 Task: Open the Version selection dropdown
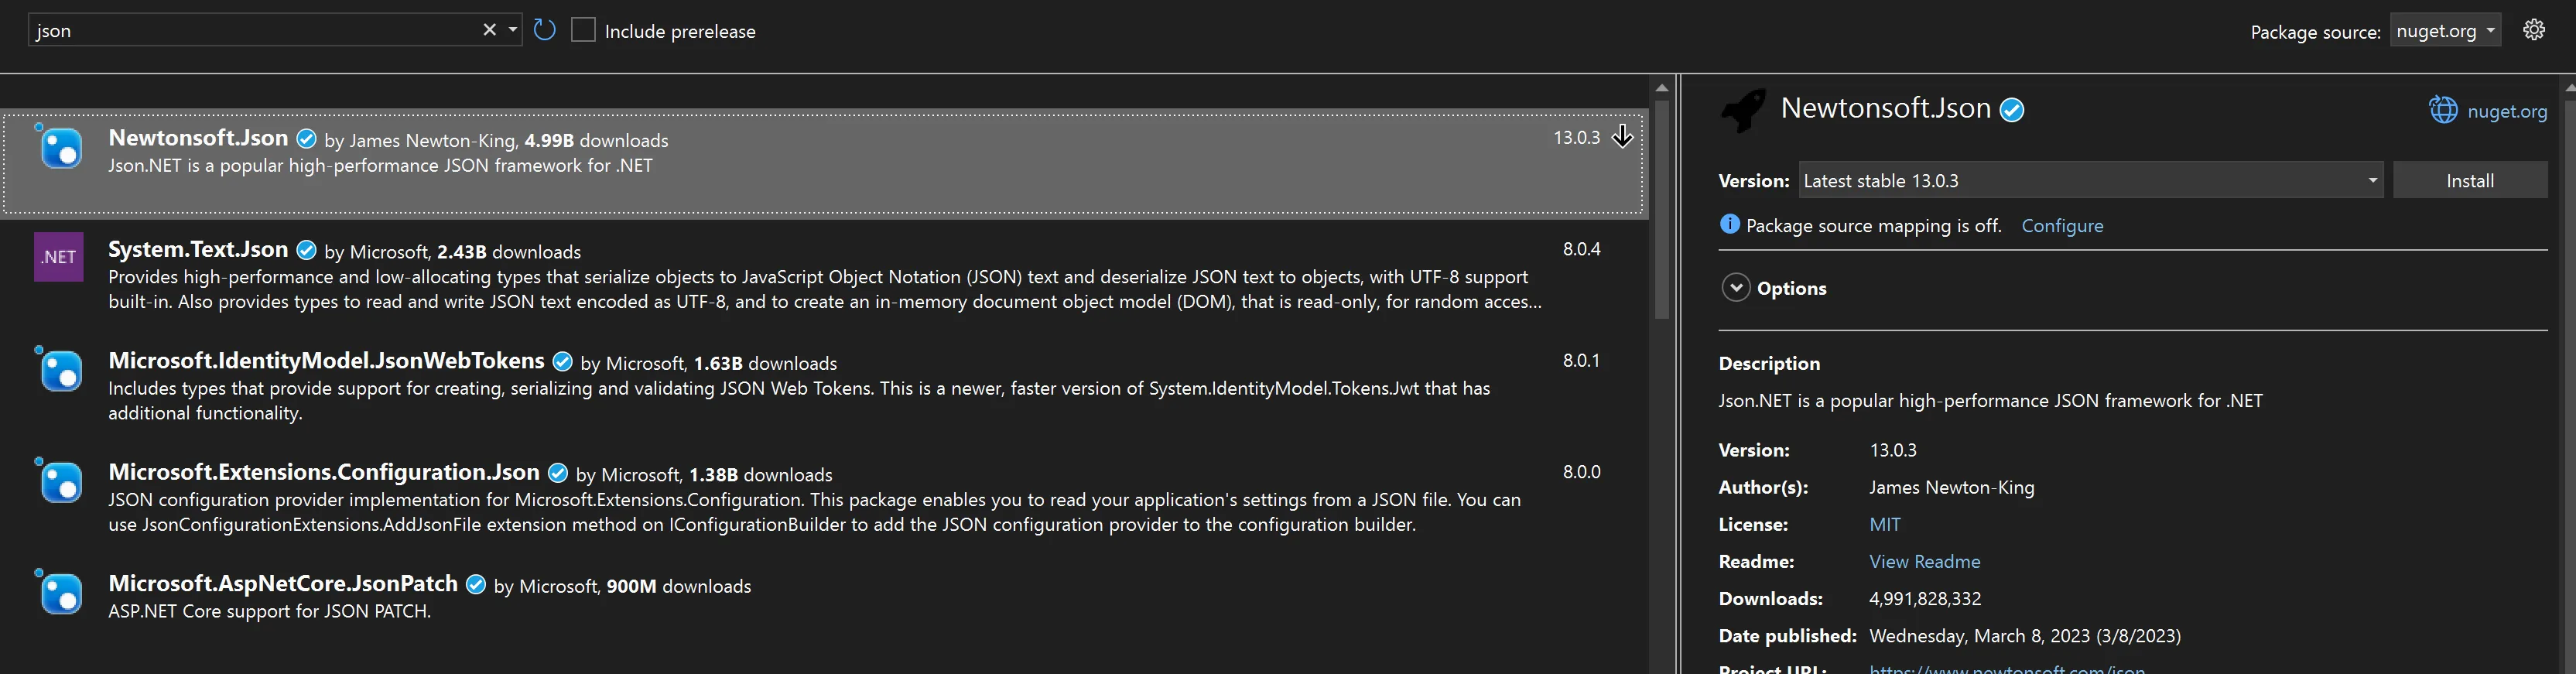2090,181
